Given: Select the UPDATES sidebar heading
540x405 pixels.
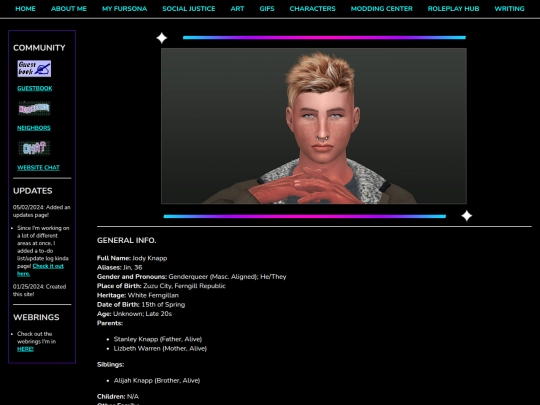Looking at the screenshot, I should pyautogui.click(x=33, y=191).
